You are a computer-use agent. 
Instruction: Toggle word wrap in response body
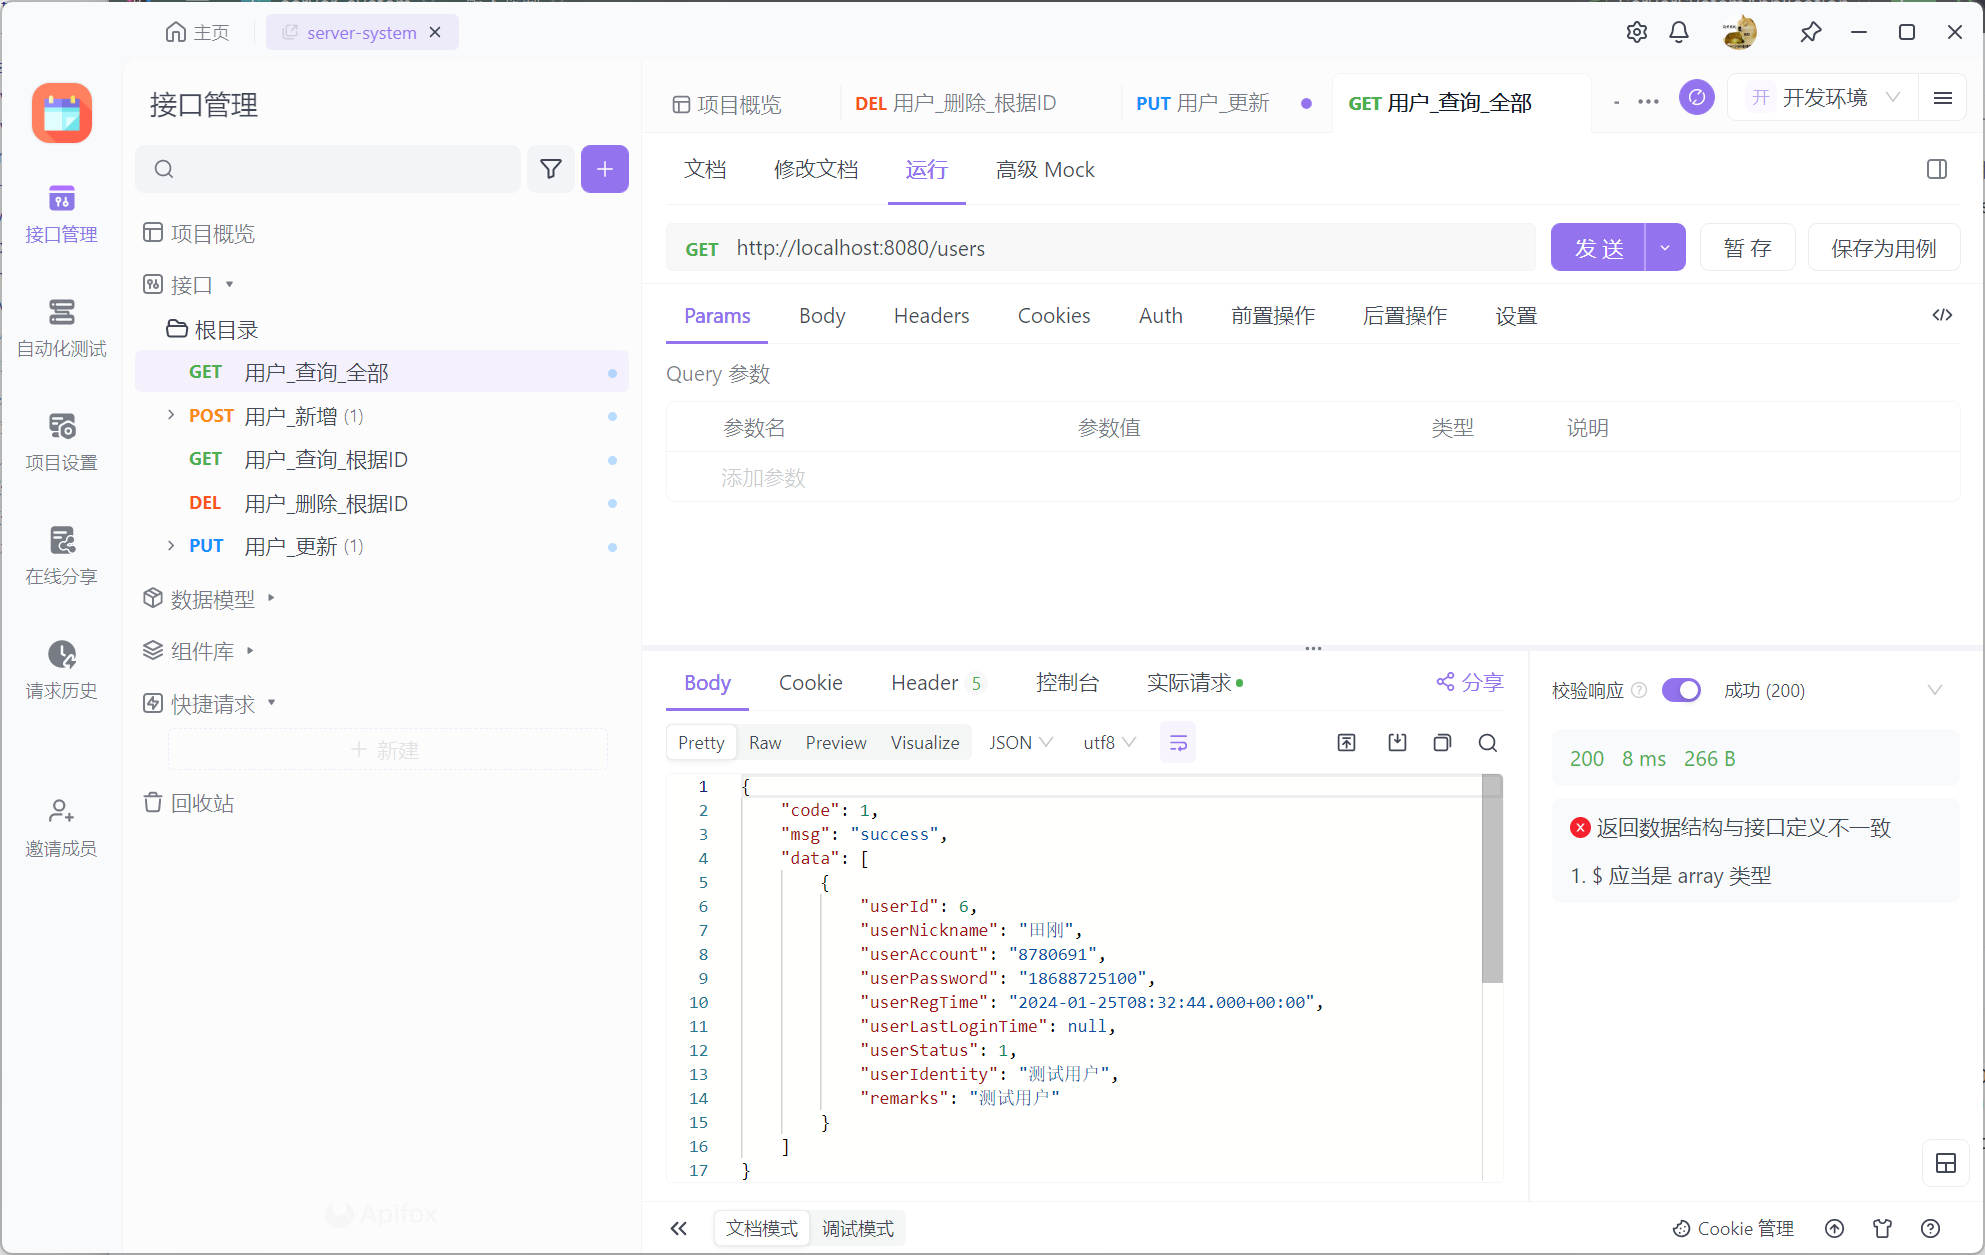pyautogui.click(x=1178, y=743)
